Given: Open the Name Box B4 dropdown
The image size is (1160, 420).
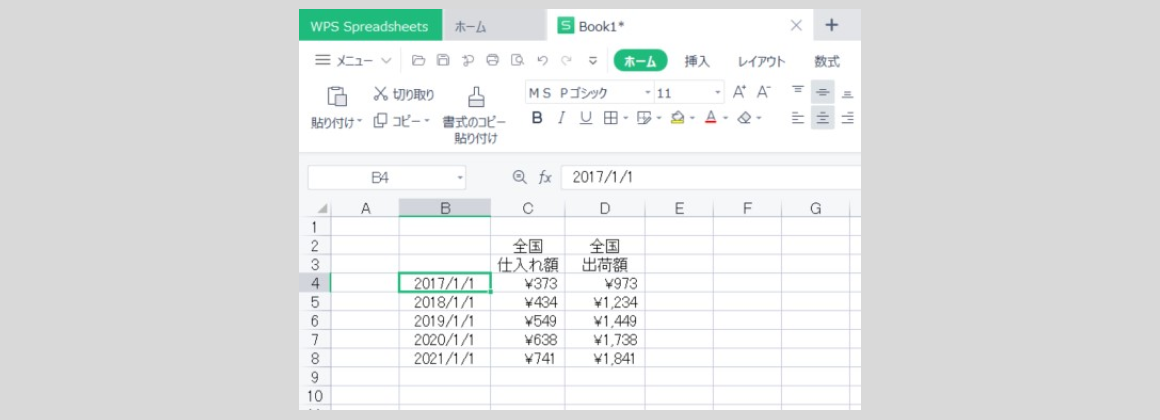Looking at the screenshot, I should tap(460, 178).
